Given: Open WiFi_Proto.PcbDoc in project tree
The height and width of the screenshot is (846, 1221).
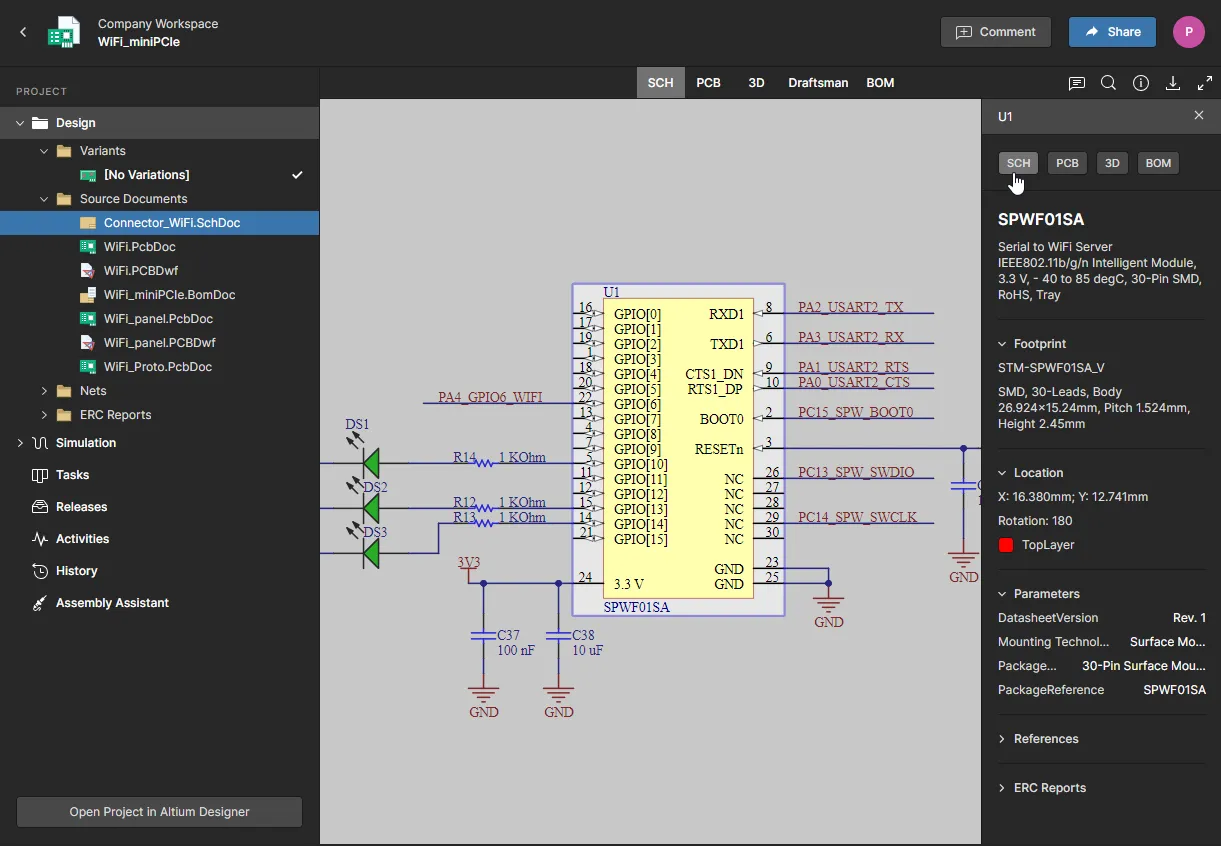Looking at the screenshot, I should (158, 367).
